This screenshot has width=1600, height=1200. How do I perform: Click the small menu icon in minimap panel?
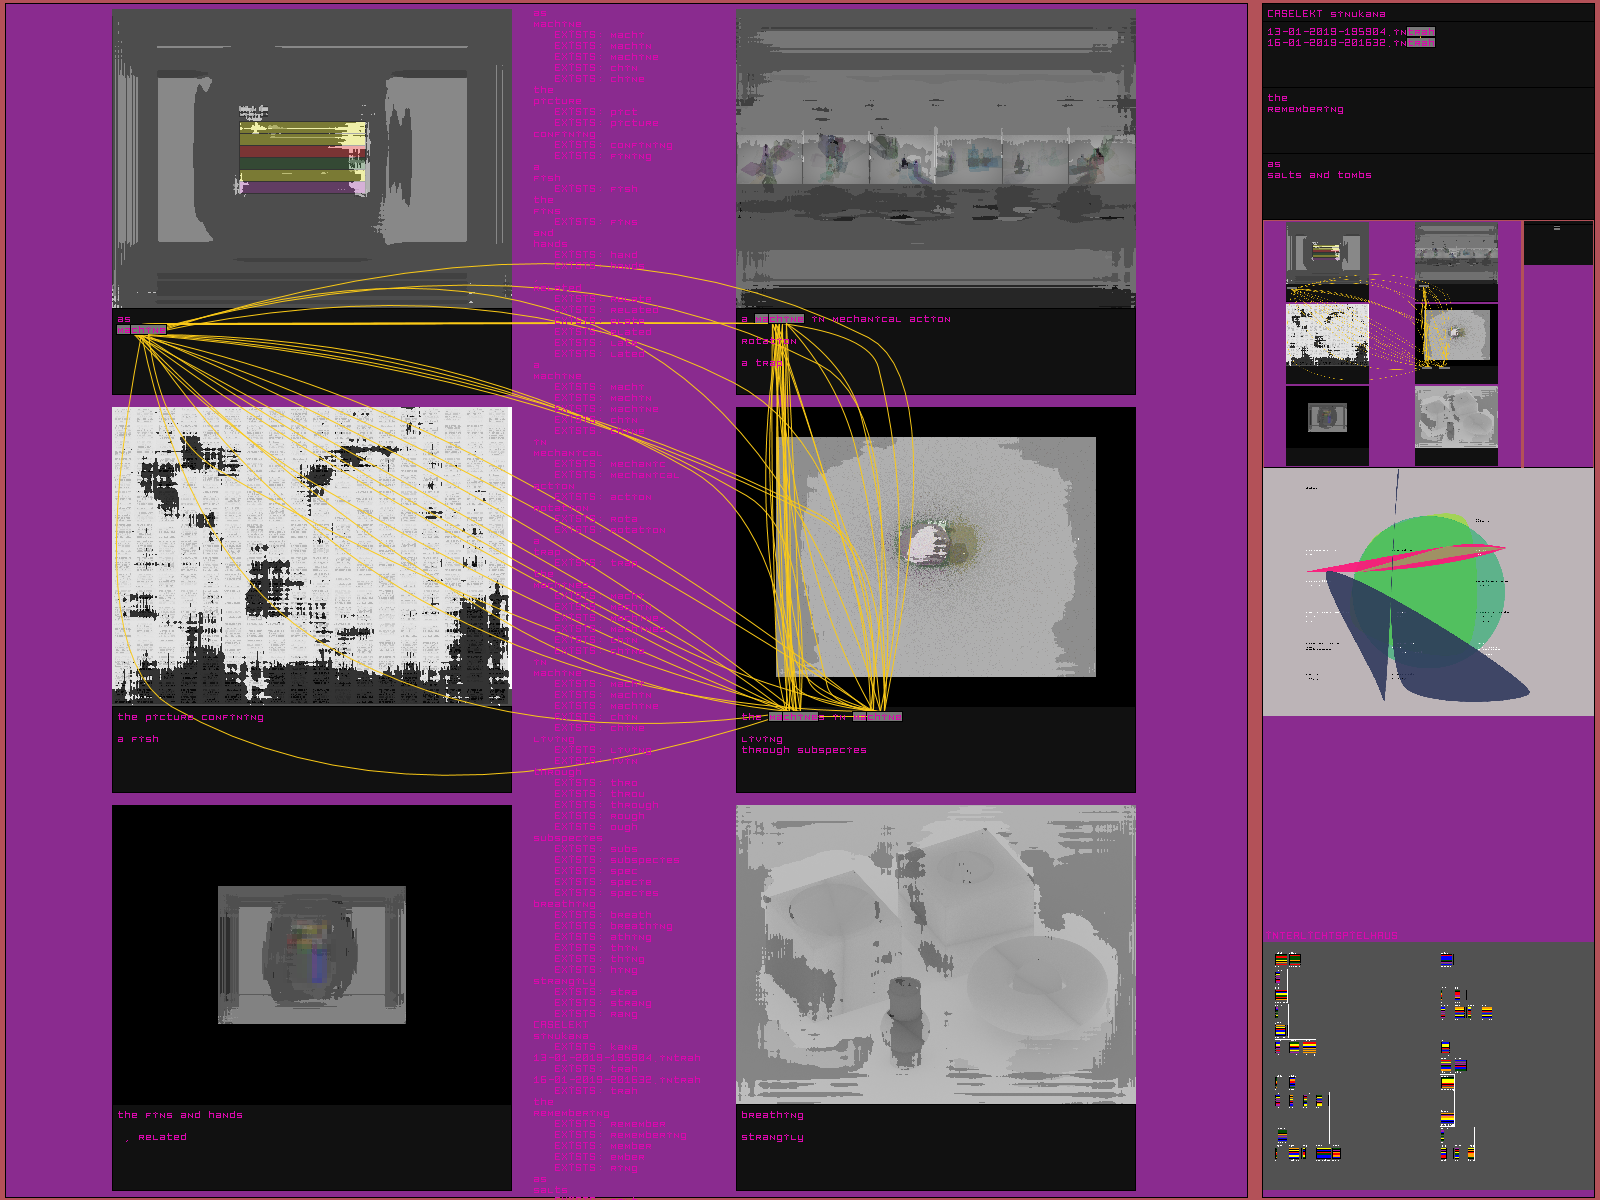[1556, 229]
